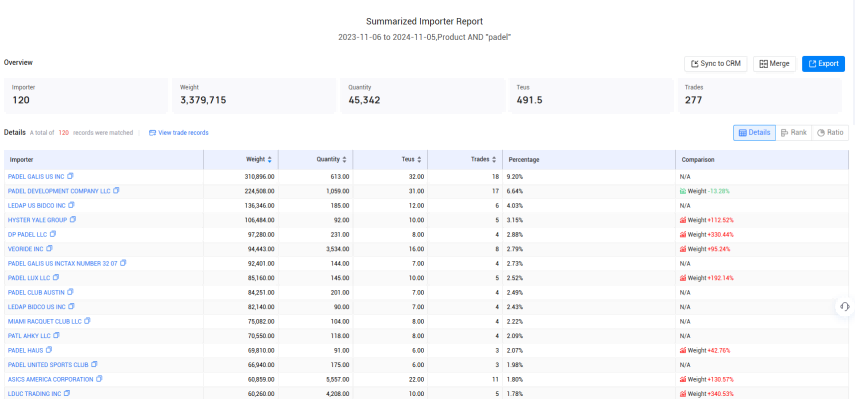Copy icon beside PADEL CLUB AUSTIN

[x=70, y=292]
